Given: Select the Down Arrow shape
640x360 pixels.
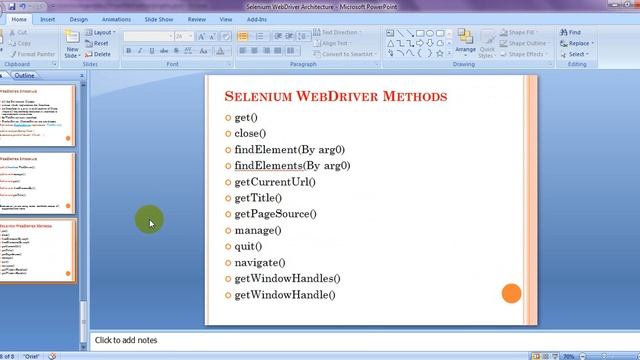Looking at the screenshot, I should click(x=430, y=43).
